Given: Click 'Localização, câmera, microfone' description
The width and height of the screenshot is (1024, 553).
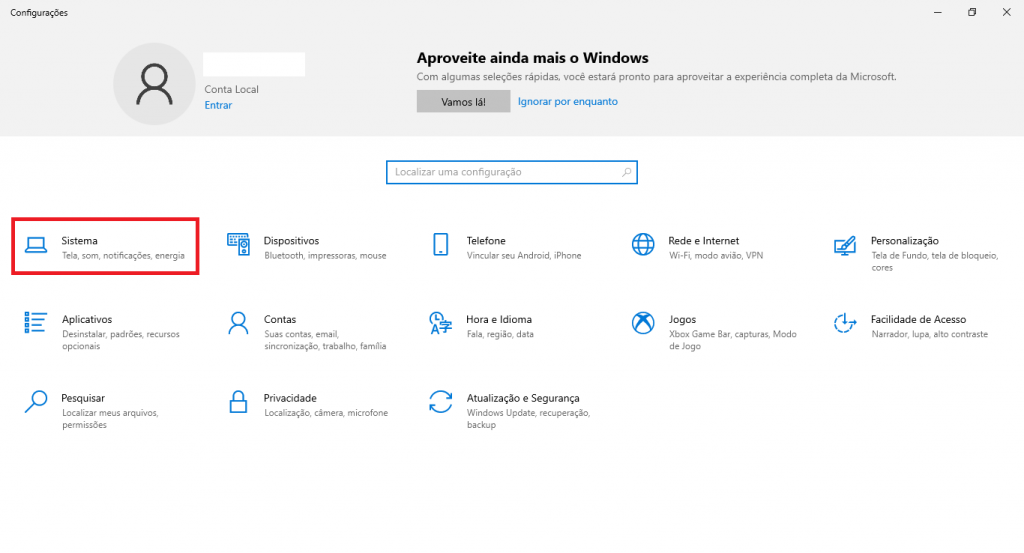Looking at the screenshot, I should pyautogui.click(x=326, y=413).
